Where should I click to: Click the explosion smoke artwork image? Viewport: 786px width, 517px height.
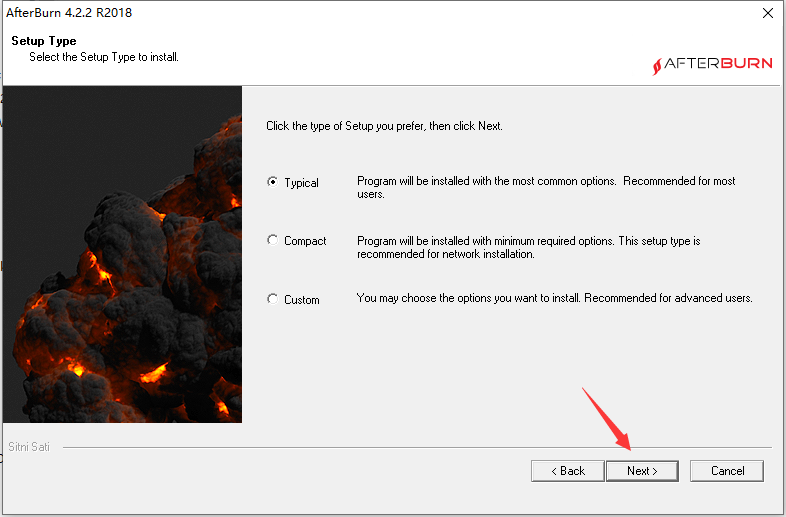(x=122, y=254)
